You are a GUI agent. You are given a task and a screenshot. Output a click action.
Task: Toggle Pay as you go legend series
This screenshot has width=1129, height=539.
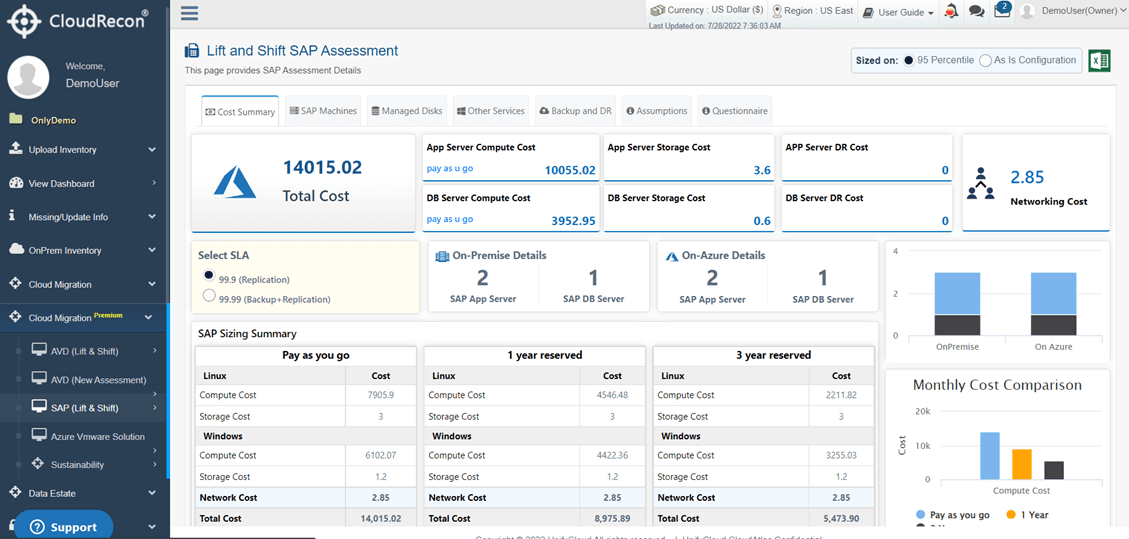pos(953,515)
